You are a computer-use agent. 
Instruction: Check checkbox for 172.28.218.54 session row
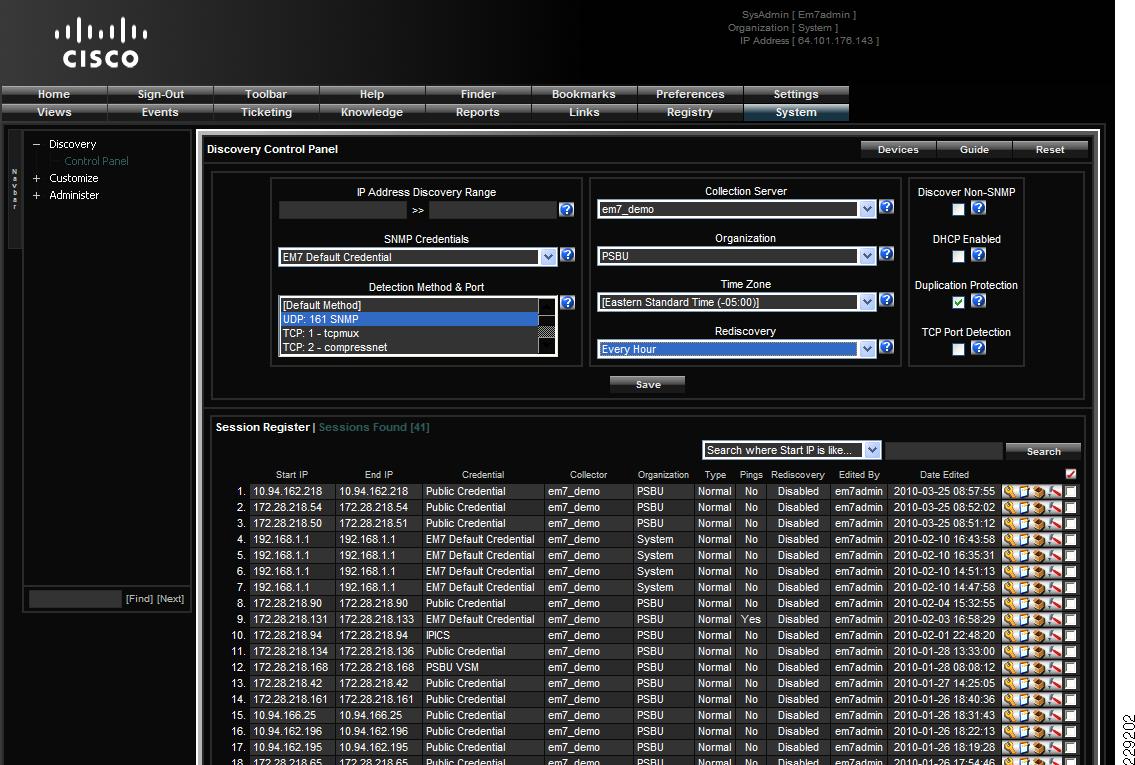click(1071, 507)
